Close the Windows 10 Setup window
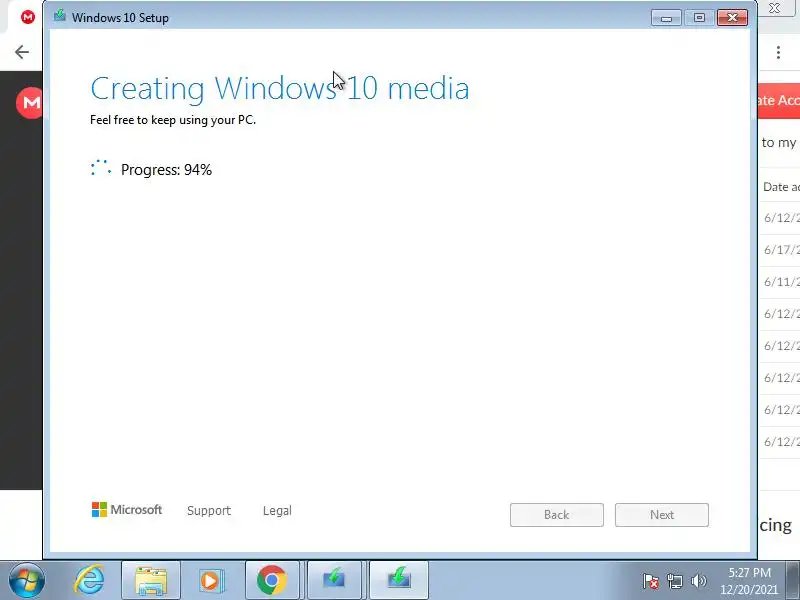This screenshot has height=600, width=800. point(732,18)
